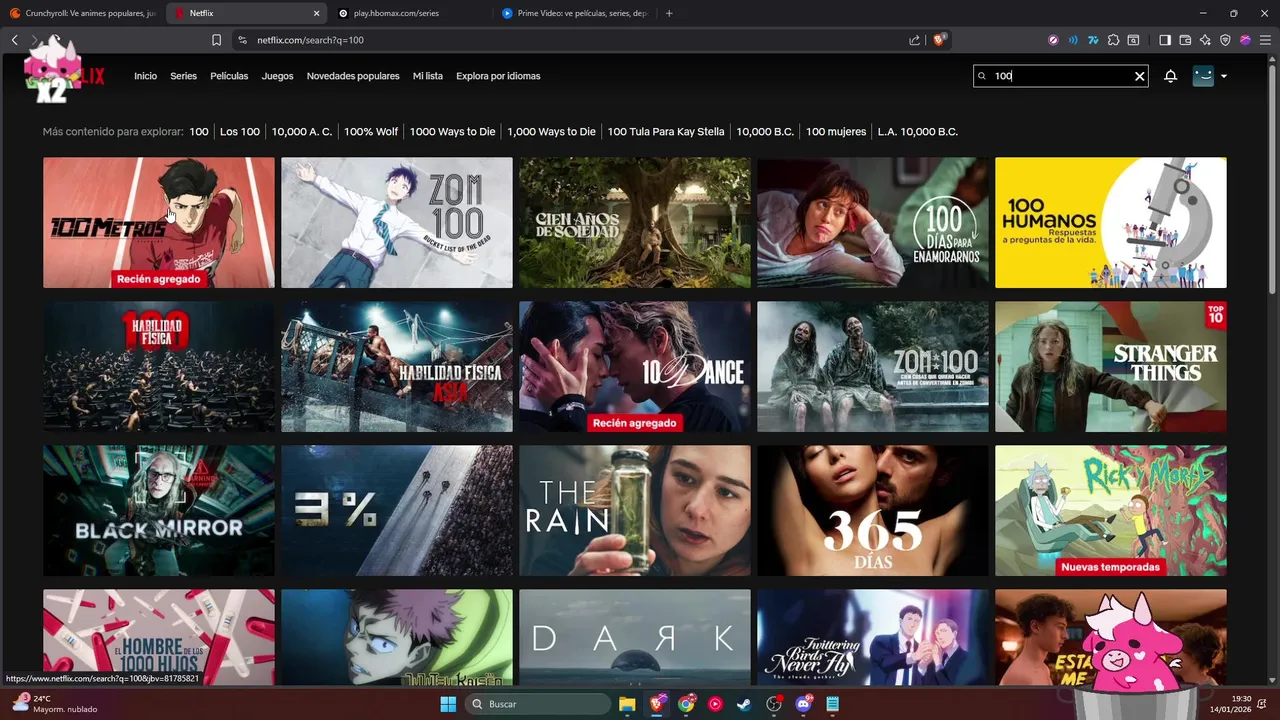
Task: Click the '10,000 A. C.' suggestion
Action: coord(302,132)
